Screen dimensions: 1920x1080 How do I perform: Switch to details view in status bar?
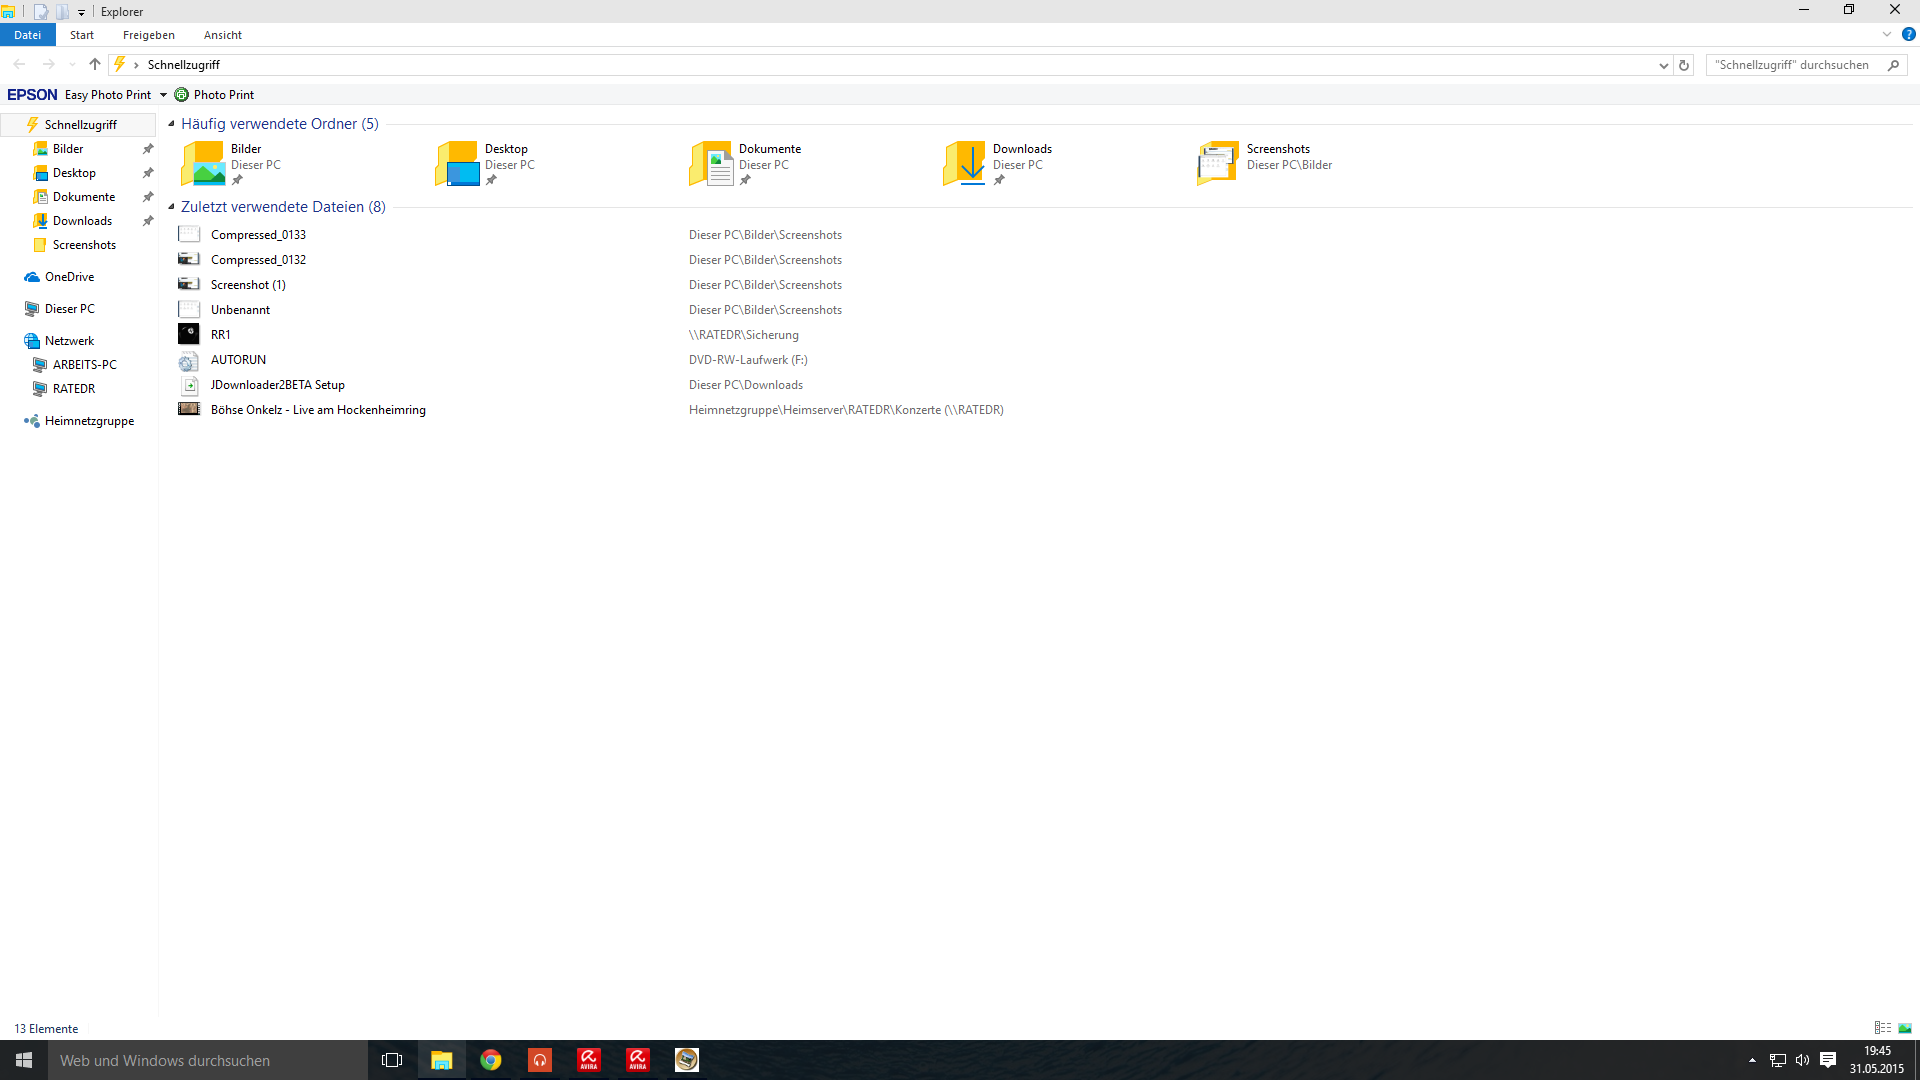coord(1882,1028)
